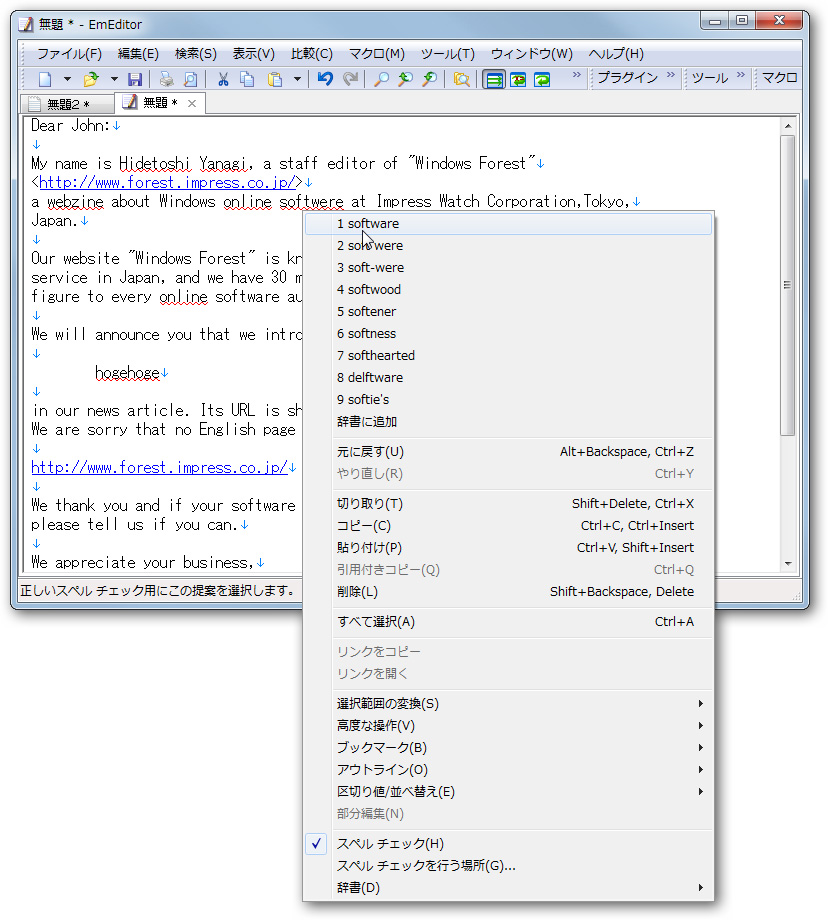Viewport: 828px width, 920px height.
Task: Open the ファイル(F) menu
Action: tap(69, 54)
